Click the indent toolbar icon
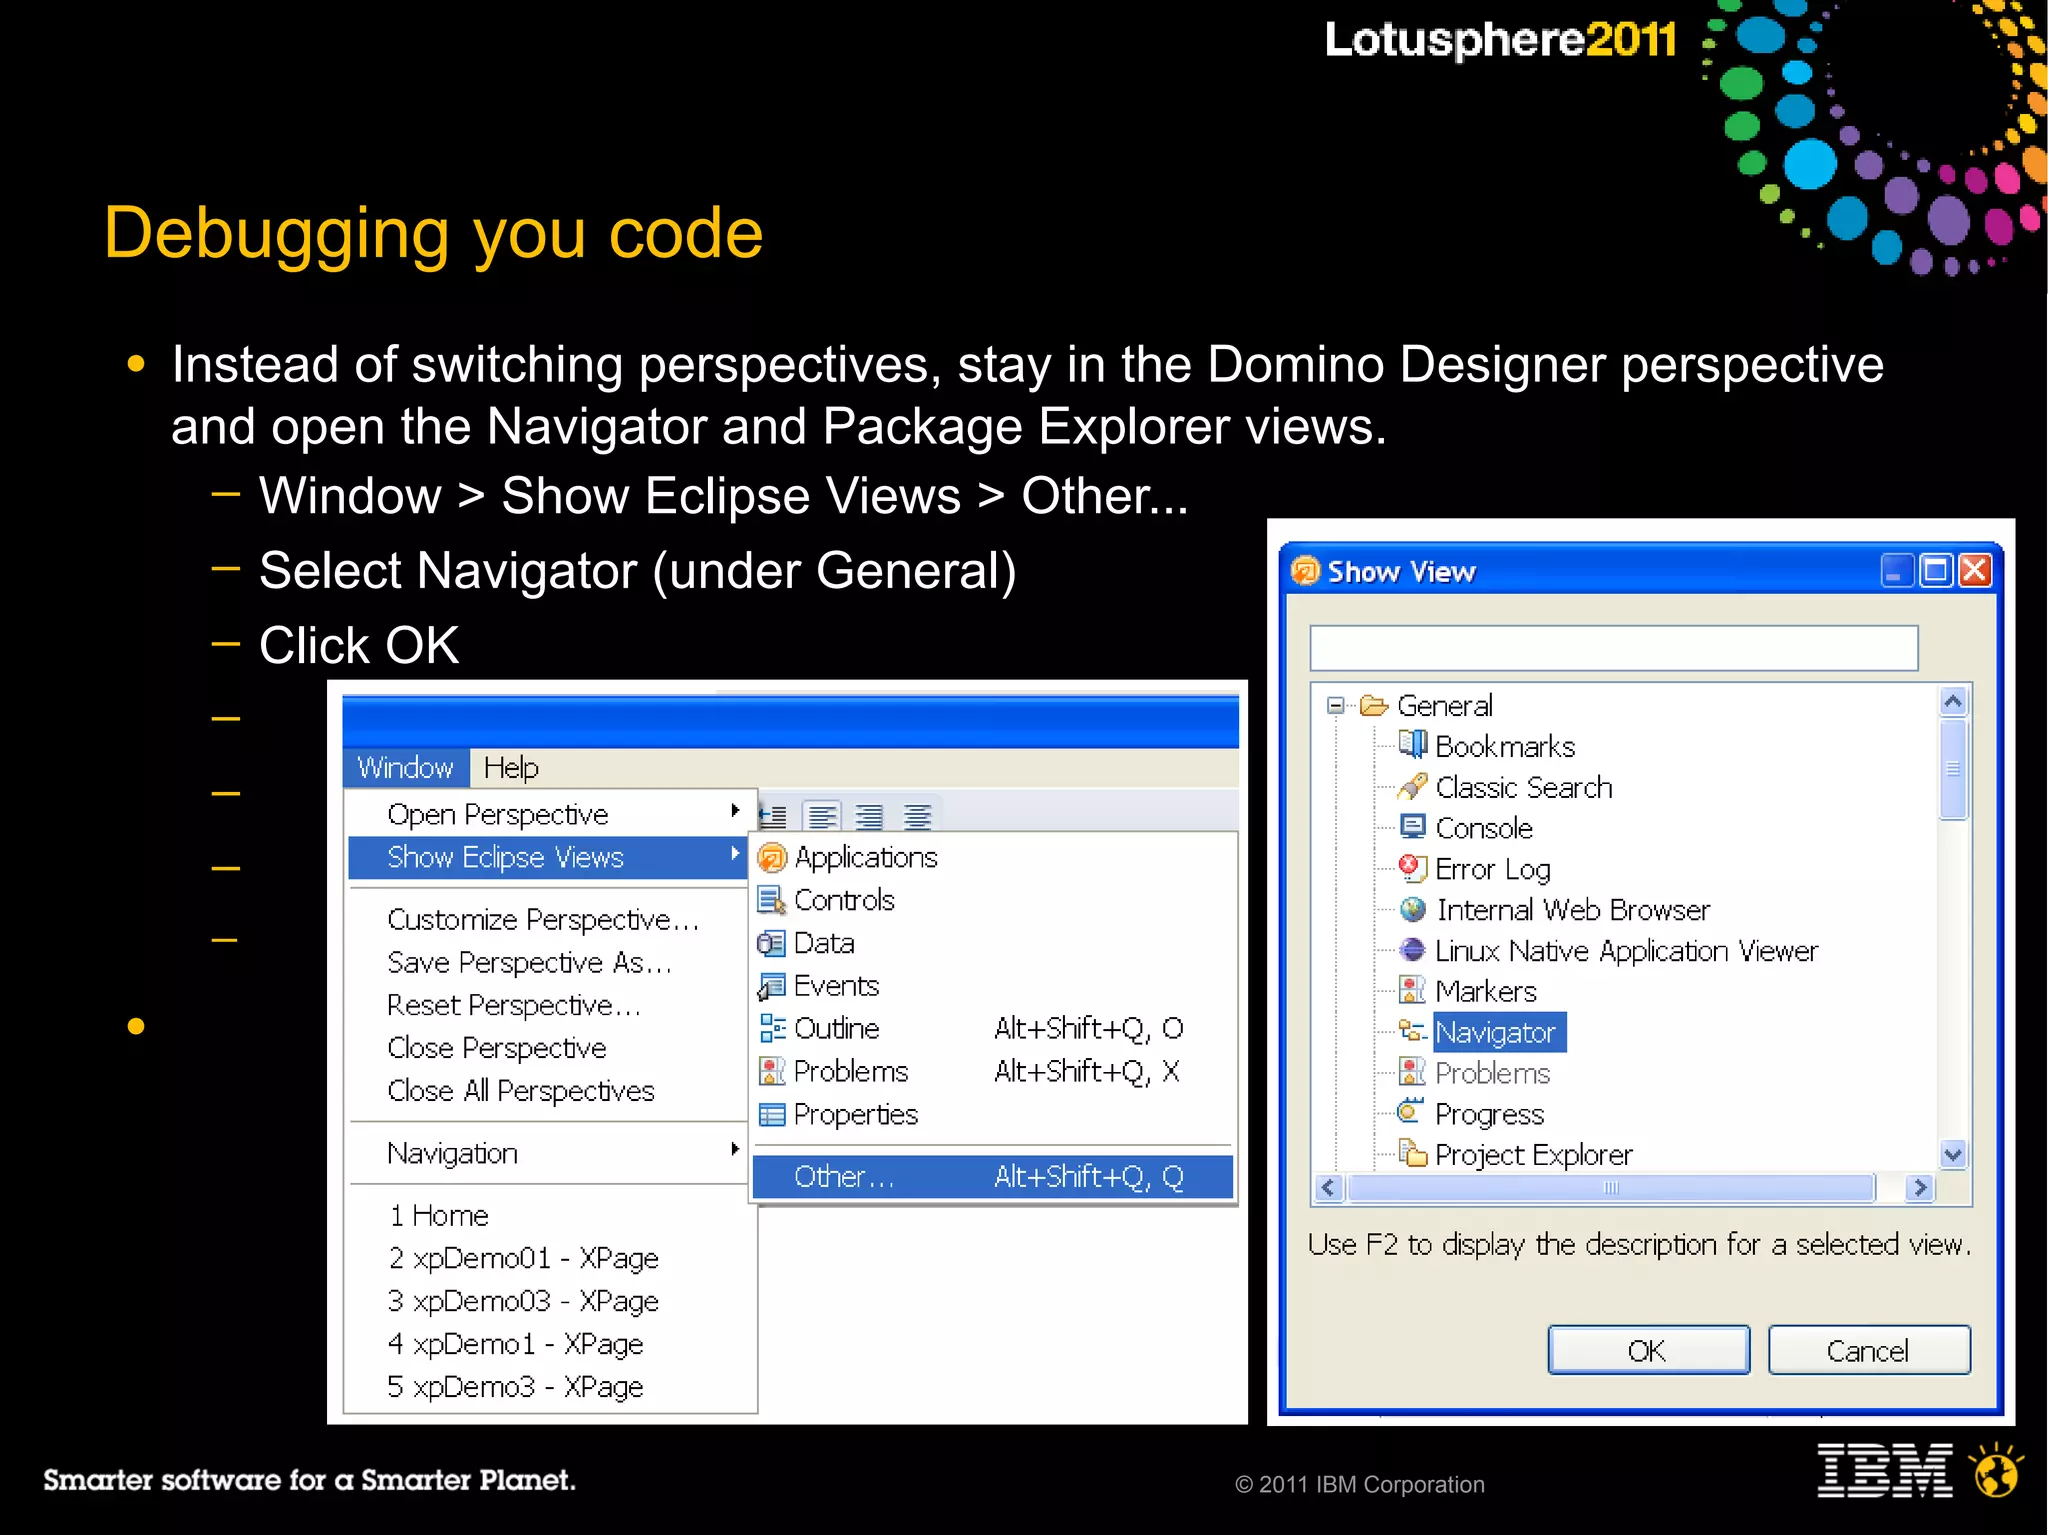Screen dimensions: 2048x1535 [773, 816]
